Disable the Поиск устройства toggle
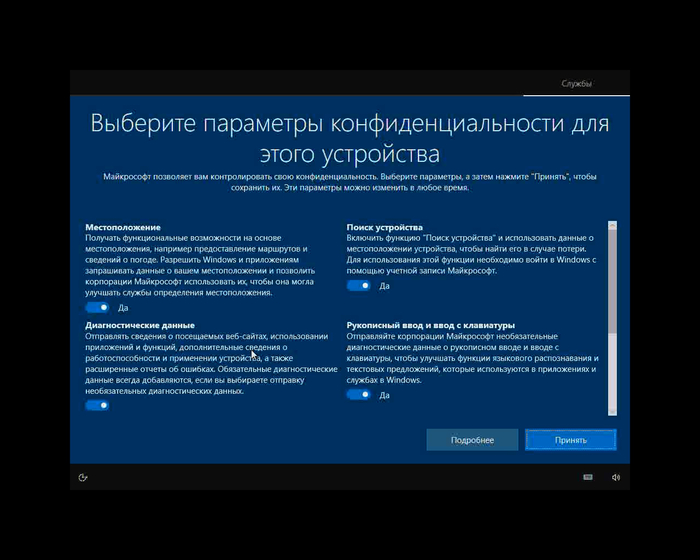The height and width of the screenshot is (560, 700). pos(358,285)
